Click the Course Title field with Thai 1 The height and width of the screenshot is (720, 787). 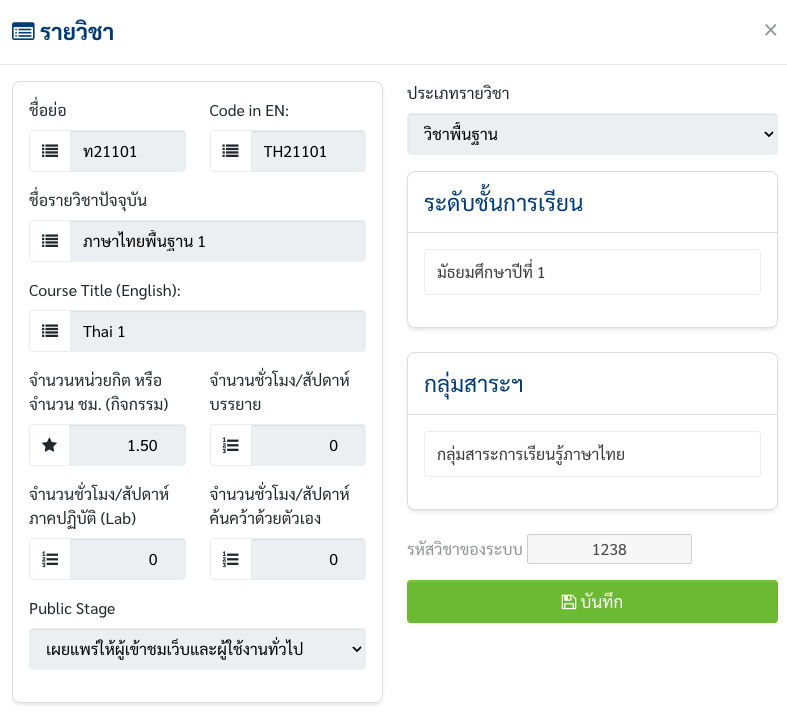coord(218,331)
